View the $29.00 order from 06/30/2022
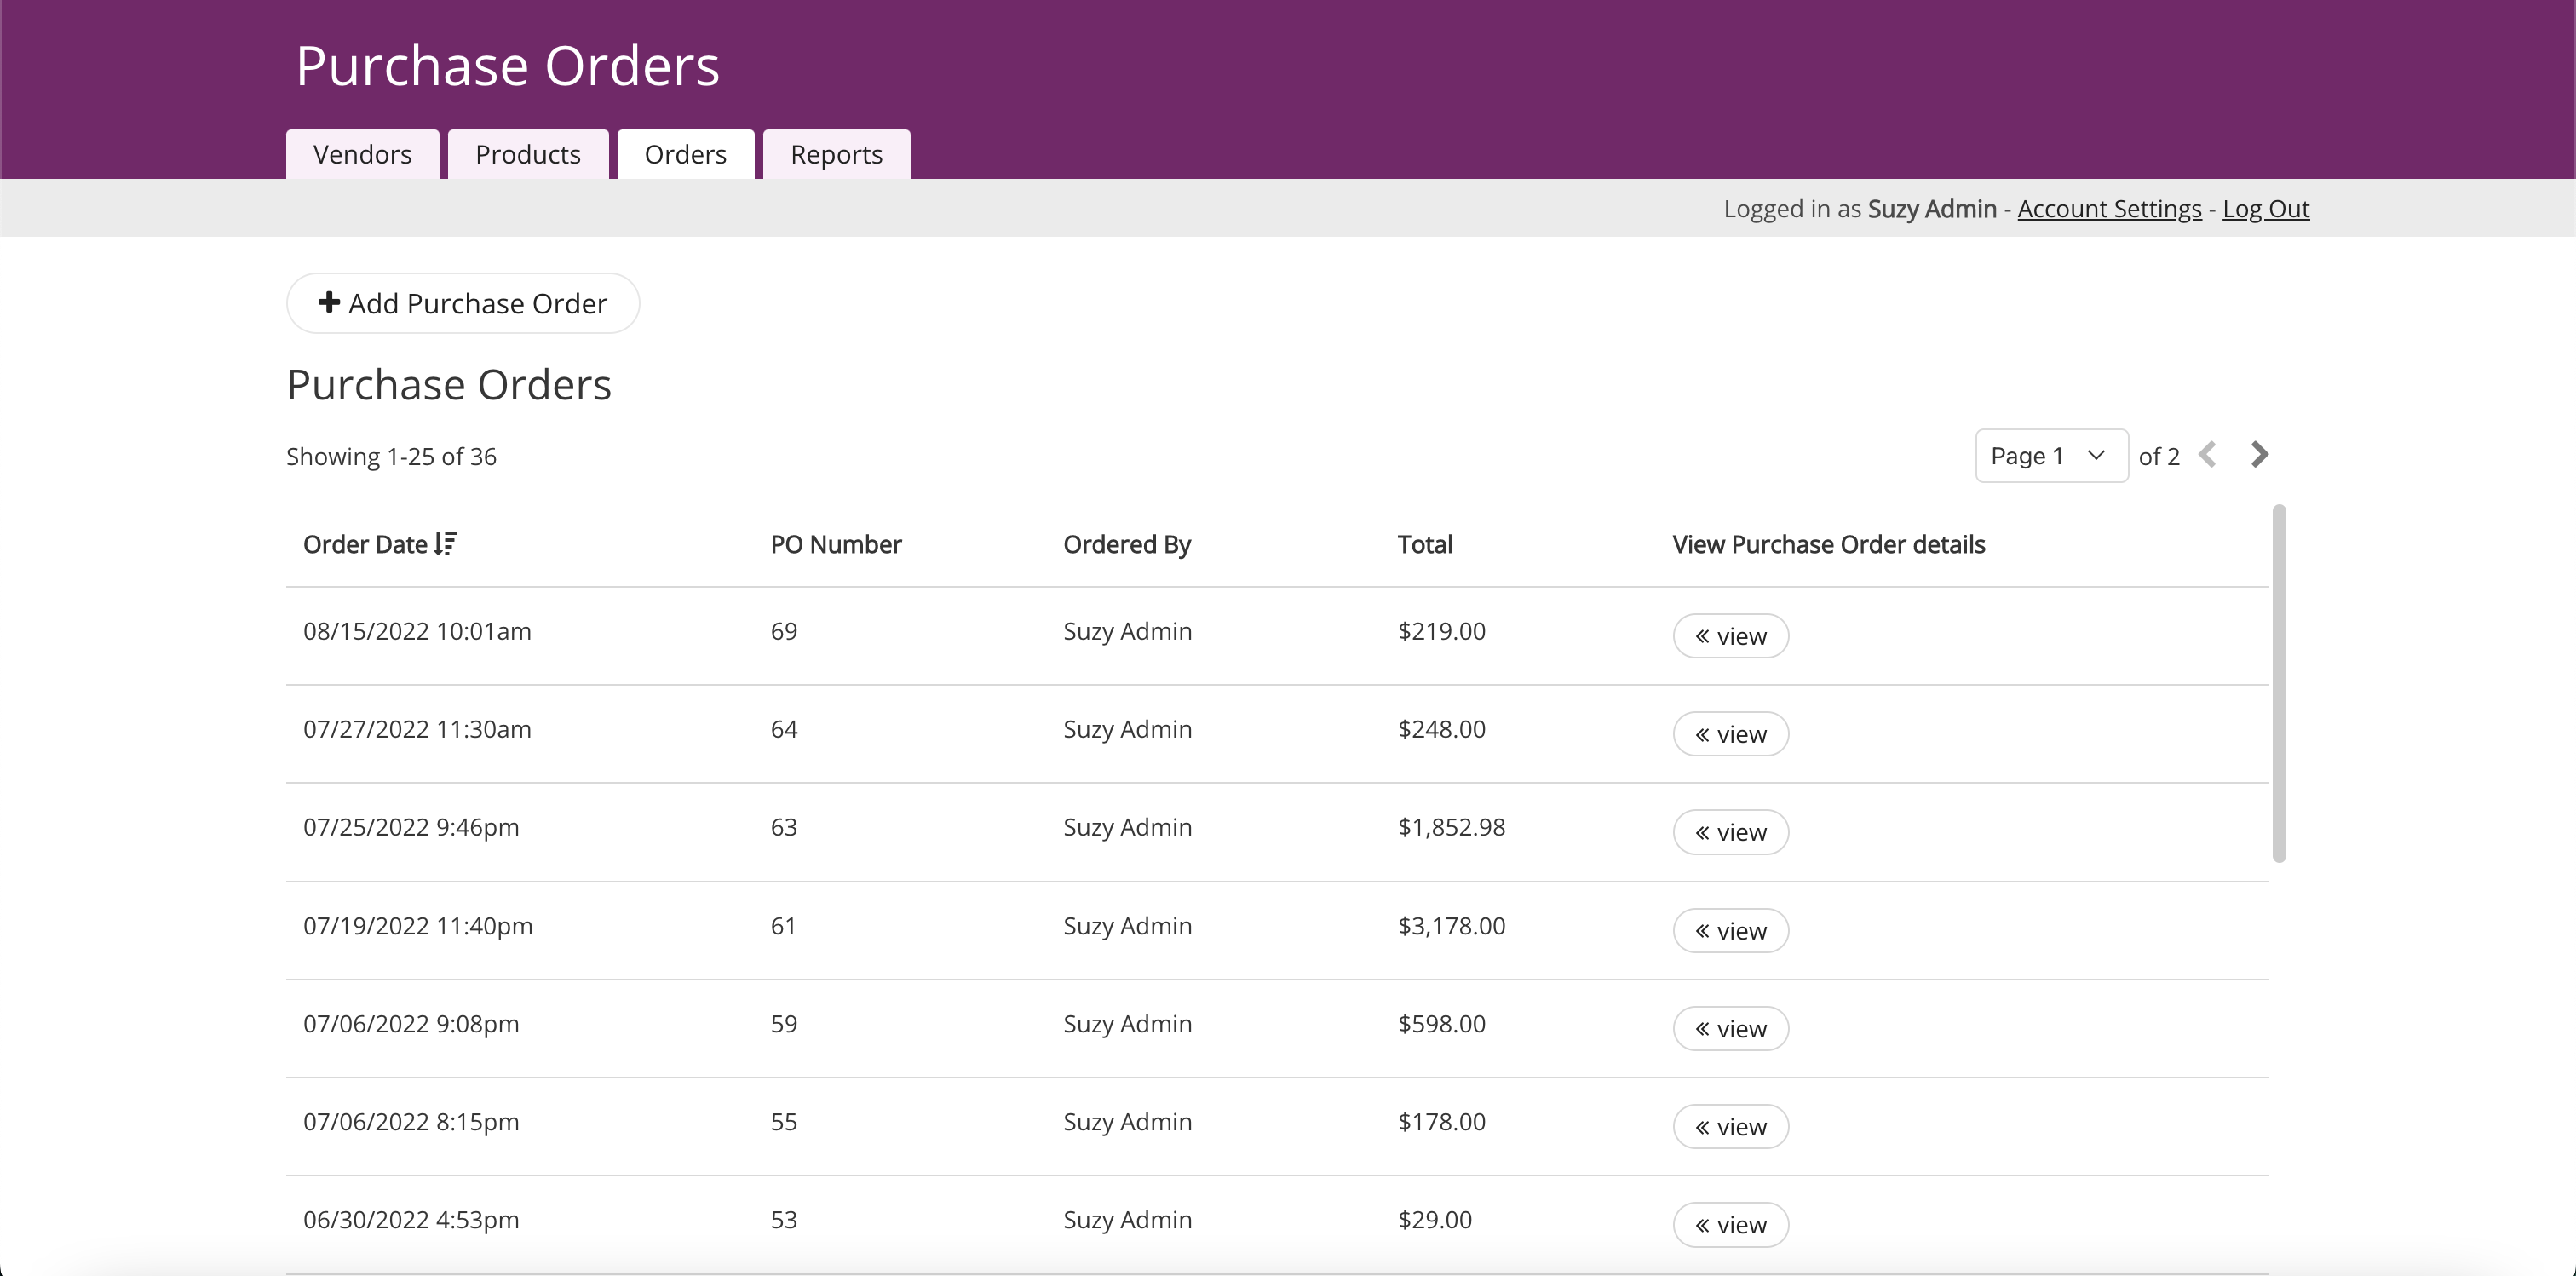 pyautogui.click(x=1730, y=1225)
